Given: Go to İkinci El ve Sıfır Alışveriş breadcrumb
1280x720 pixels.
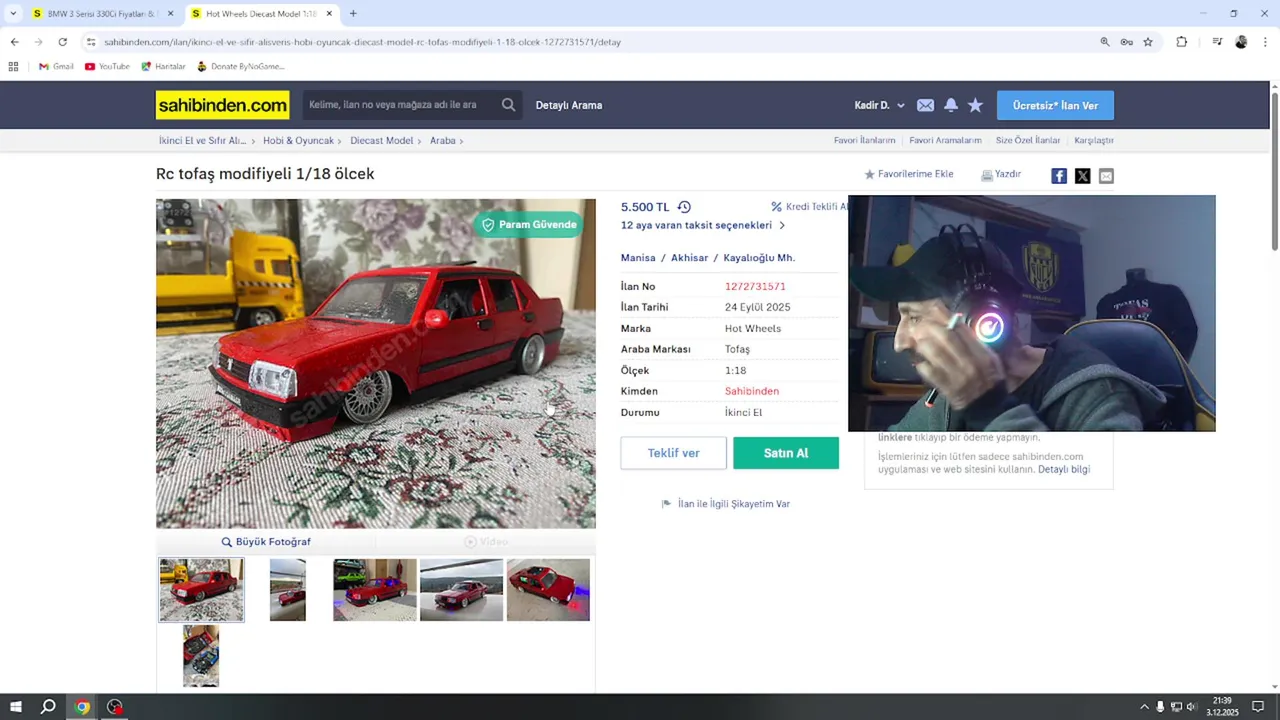Looking at the screenshot, I should tap(202, 141).
